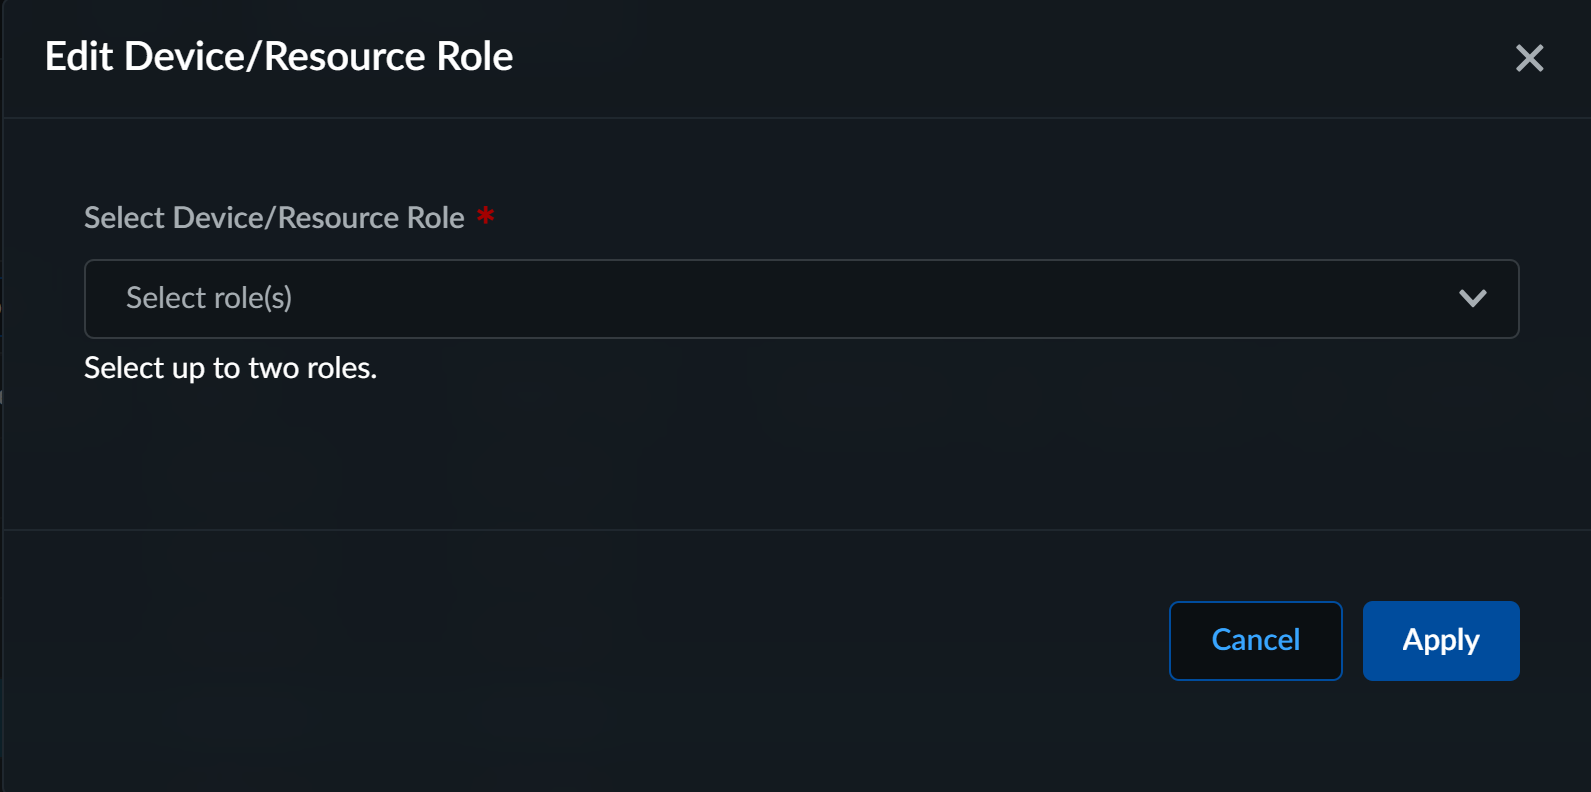The image size is (1591, 792).
Task: Click the asterisk beside the role label
Action: (x=486, y=215)
